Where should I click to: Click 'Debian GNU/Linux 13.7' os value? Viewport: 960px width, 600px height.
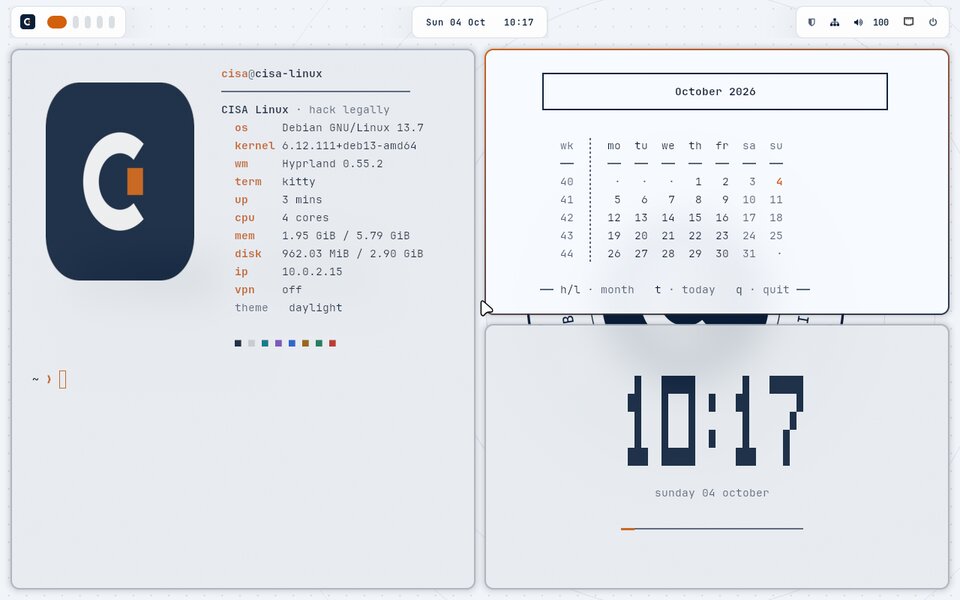353,128
